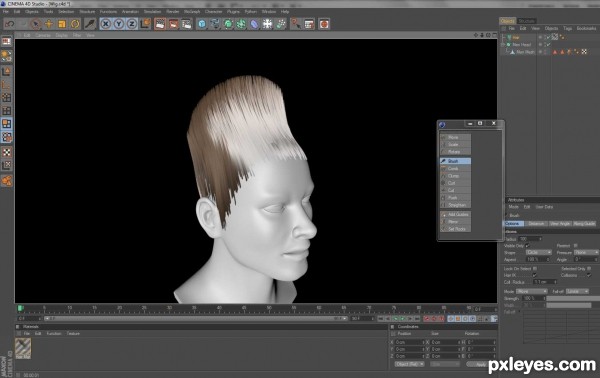Click the red-orange circle icon at toolbar end
Viewport: 600px width, 378px height.
click(324, 24)
